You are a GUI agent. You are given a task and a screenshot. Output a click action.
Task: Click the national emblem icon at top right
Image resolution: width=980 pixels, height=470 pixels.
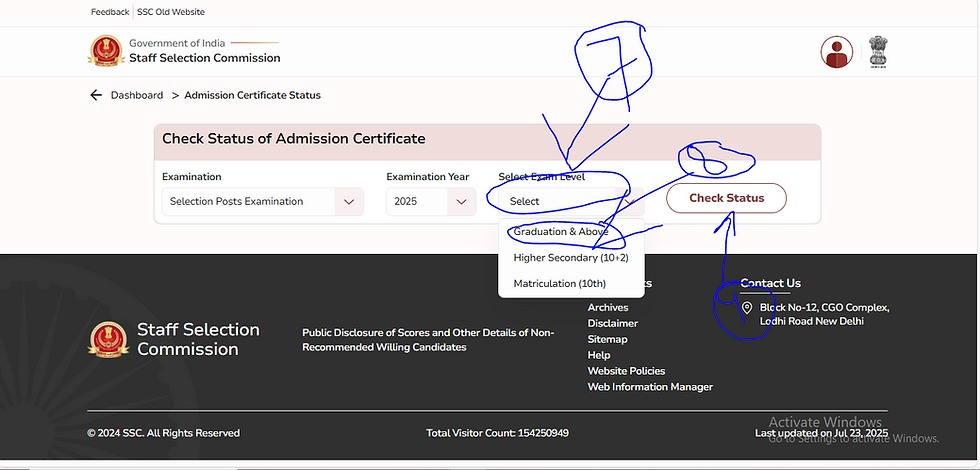click(878, 52)
